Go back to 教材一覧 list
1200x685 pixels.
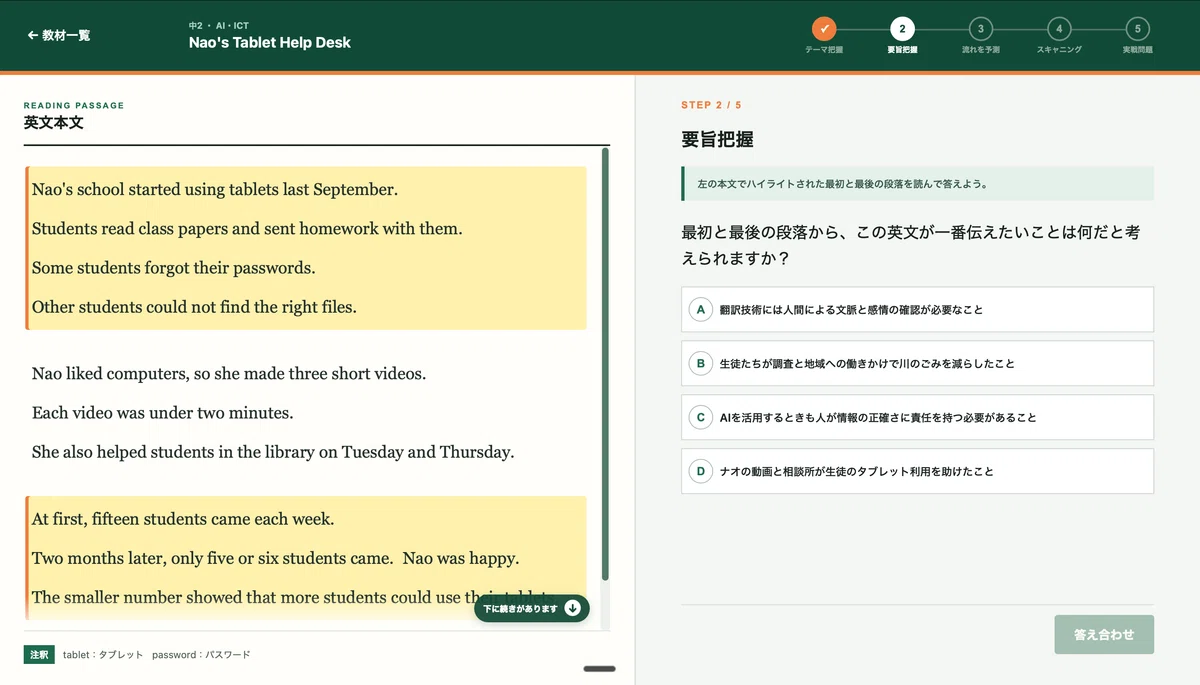pos(59,35)
